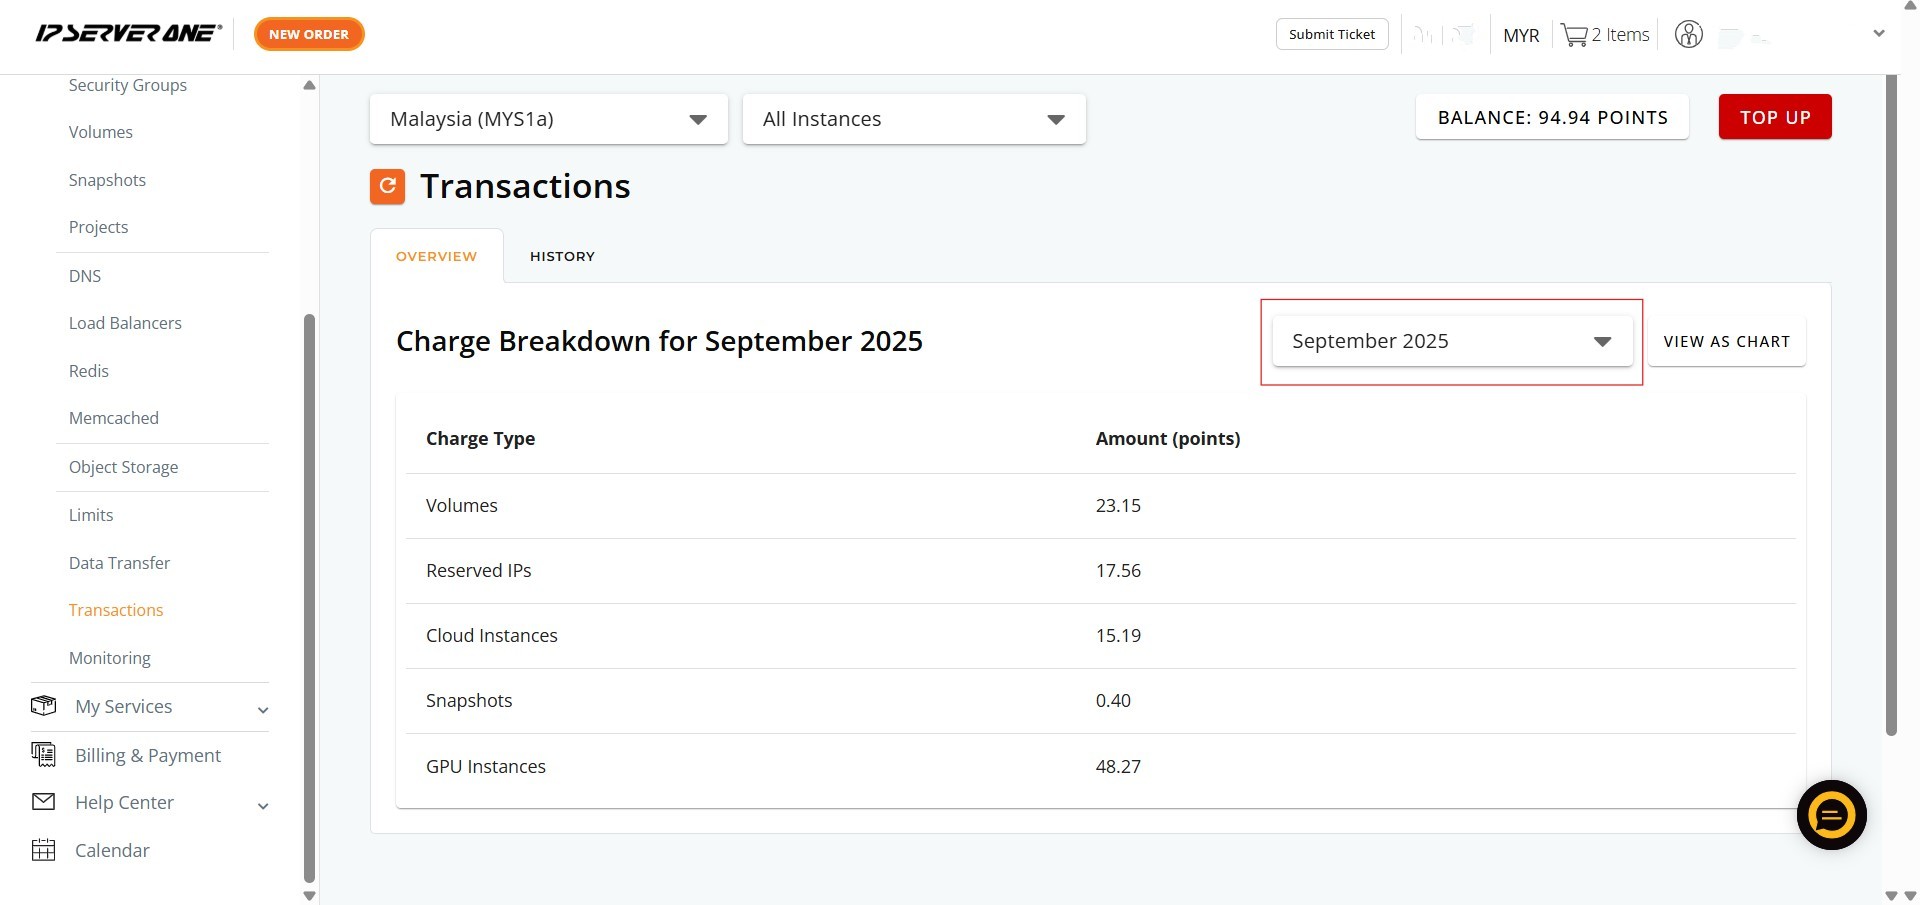1920x905 pixels.
Task: Click the View As Chart button
Action: click(x=1726, y=341)
